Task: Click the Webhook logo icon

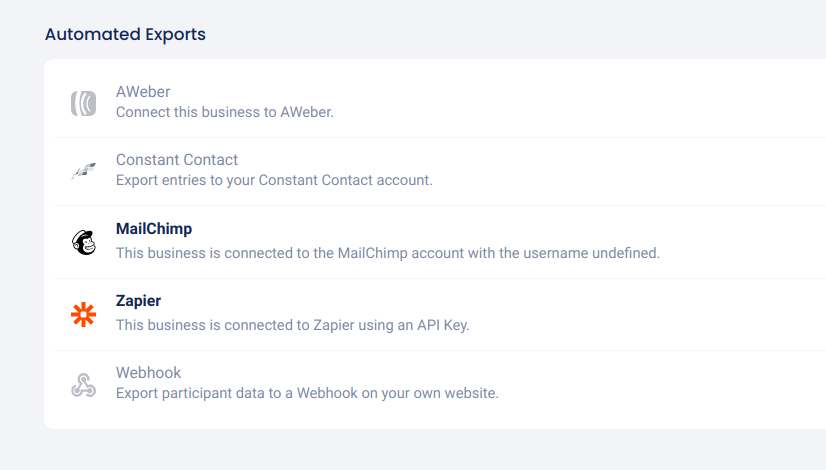Action: pyautogui.click(x=83, y=384)
